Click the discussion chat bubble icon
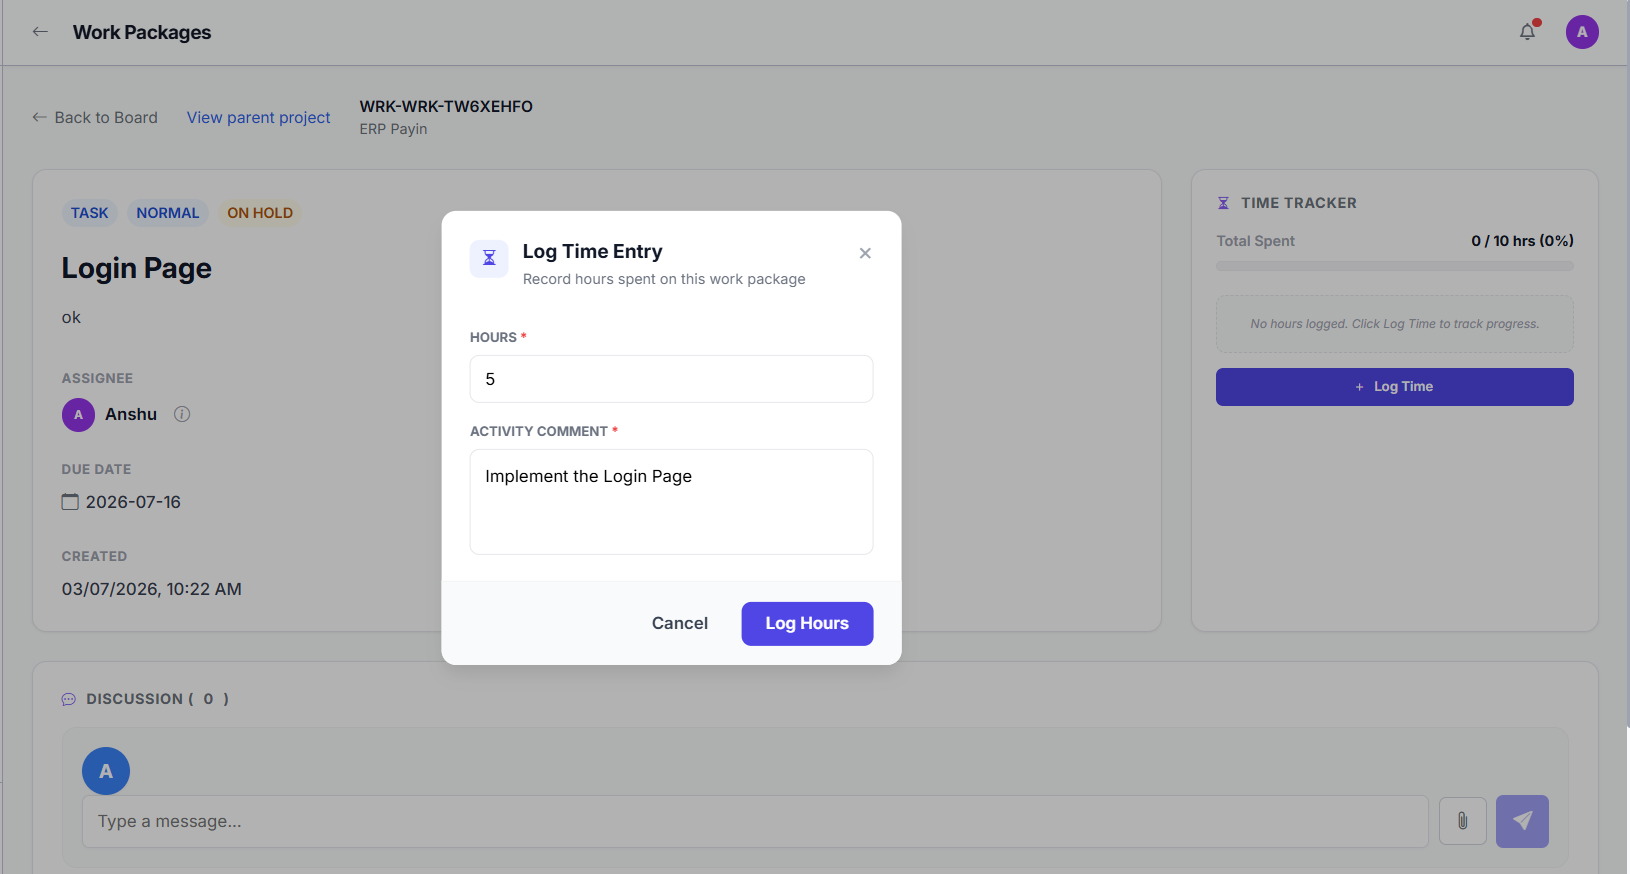Screen dimensions: 1630x874 pos(69,699)
